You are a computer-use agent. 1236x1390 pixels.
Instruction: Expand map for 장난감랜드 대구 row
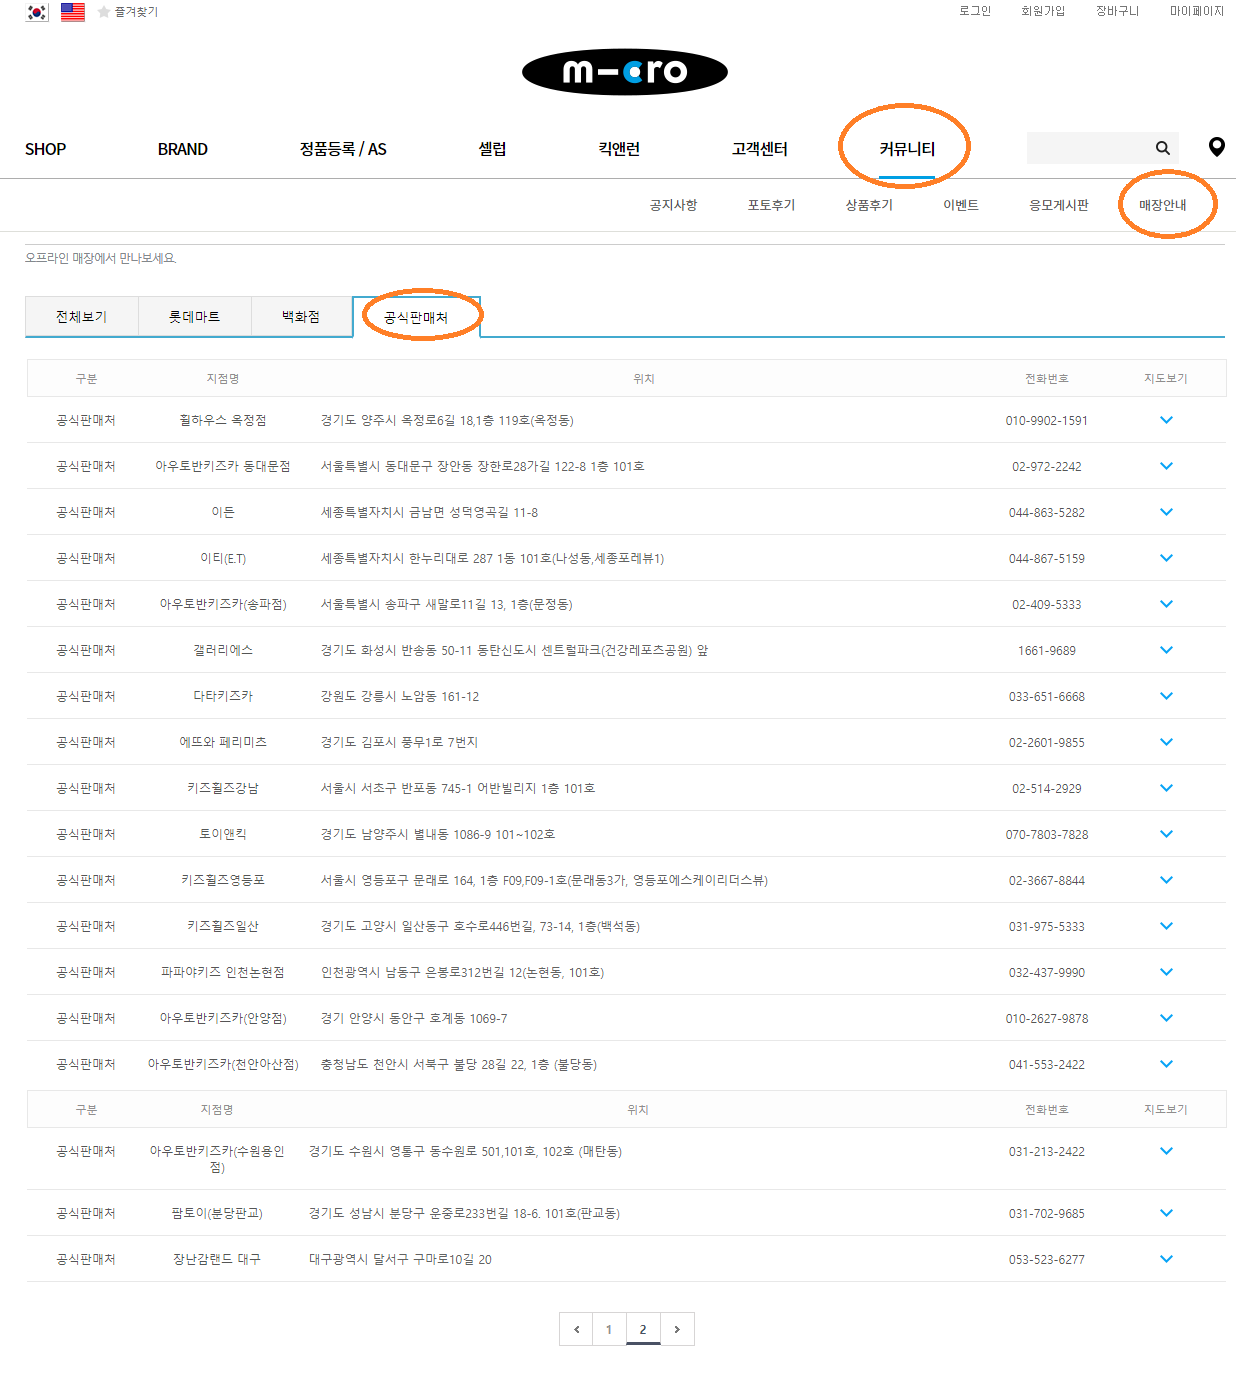(1166, 1259)
